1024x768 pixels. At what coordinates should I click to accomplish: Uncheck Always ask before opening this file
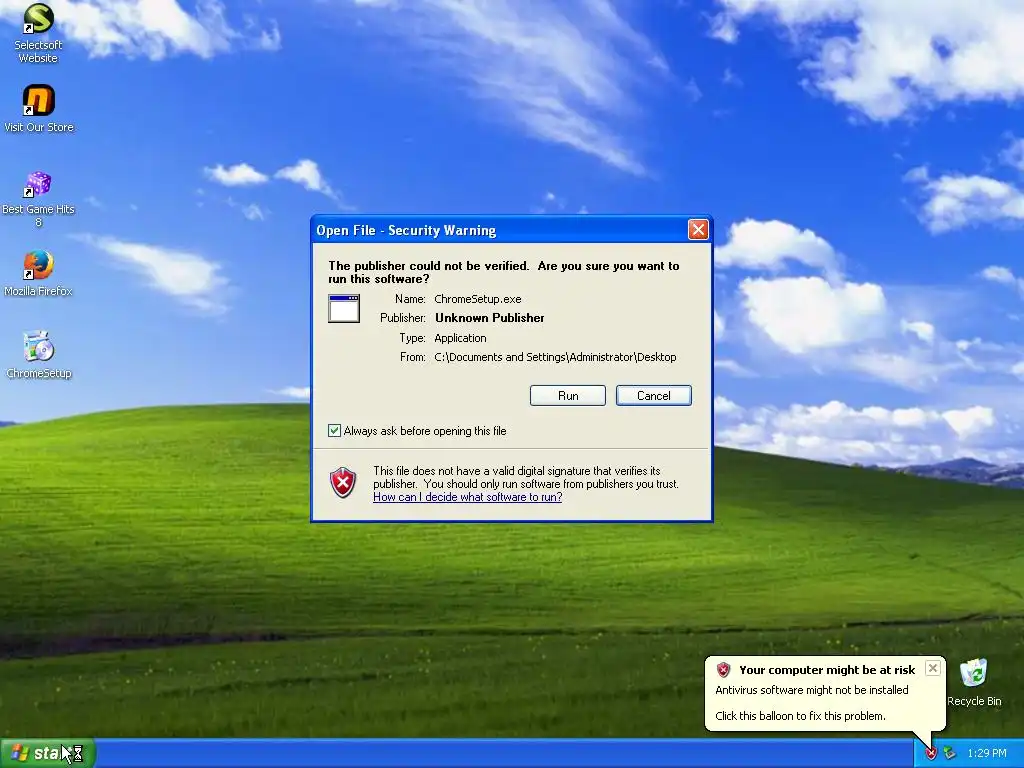(x=334, y=430)
